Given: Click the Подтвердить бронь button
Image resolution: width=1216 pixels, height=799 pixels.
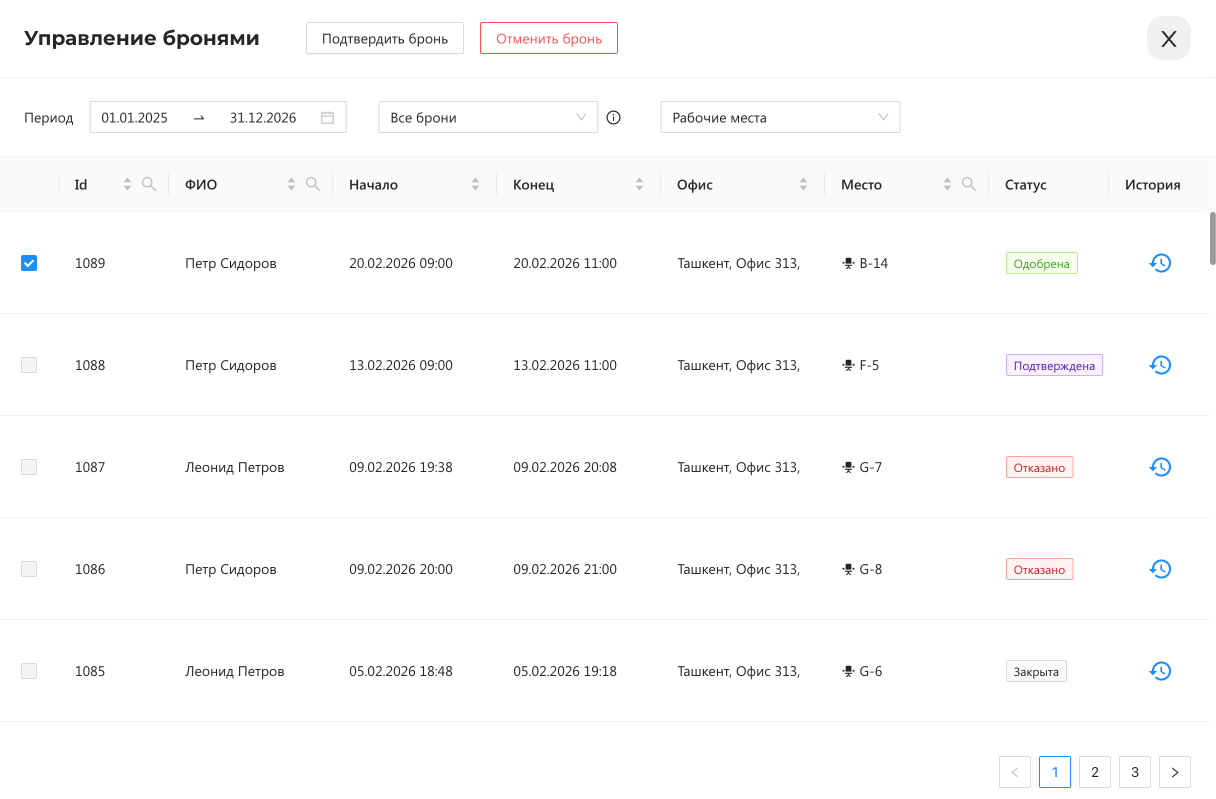Looking at the screenshot, I should [x=384, y=39].
